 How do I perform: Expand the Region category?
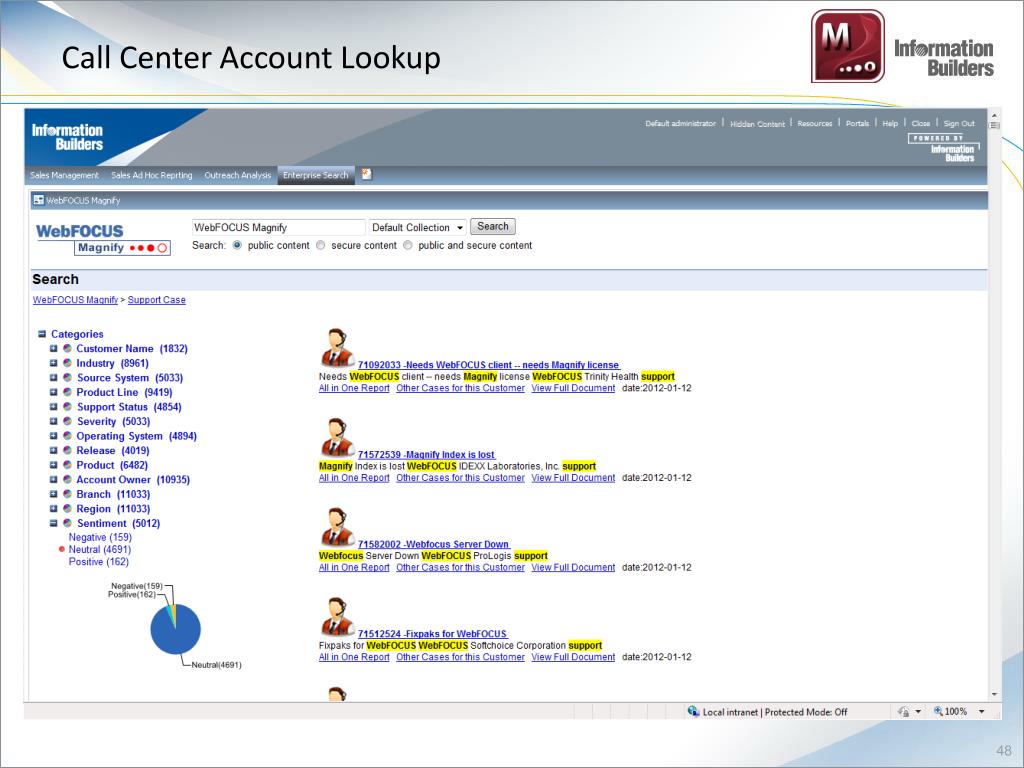54,509
